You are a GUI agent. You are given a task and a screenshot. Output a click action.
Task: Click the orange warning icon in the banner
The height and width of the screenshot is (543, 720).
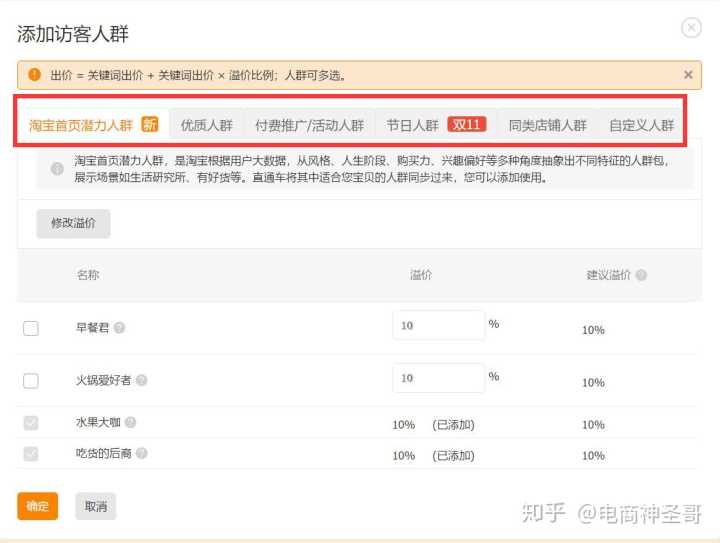tap(34, 74)
